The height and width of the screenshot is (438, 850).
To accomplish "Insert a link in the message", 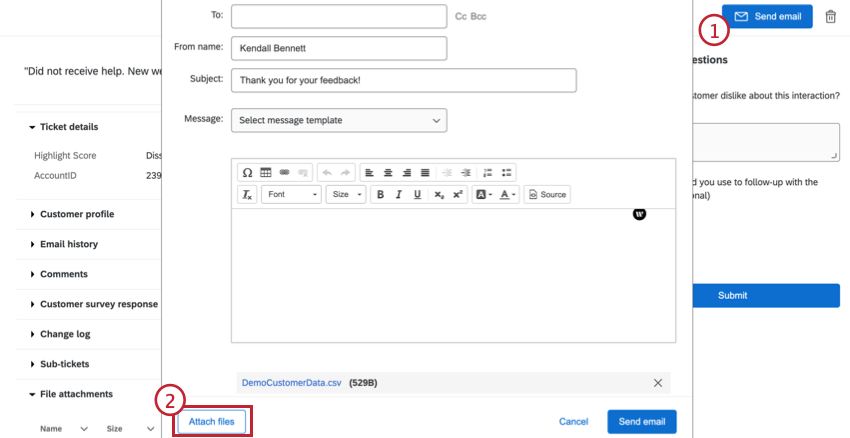I will [x=285, y=173].
